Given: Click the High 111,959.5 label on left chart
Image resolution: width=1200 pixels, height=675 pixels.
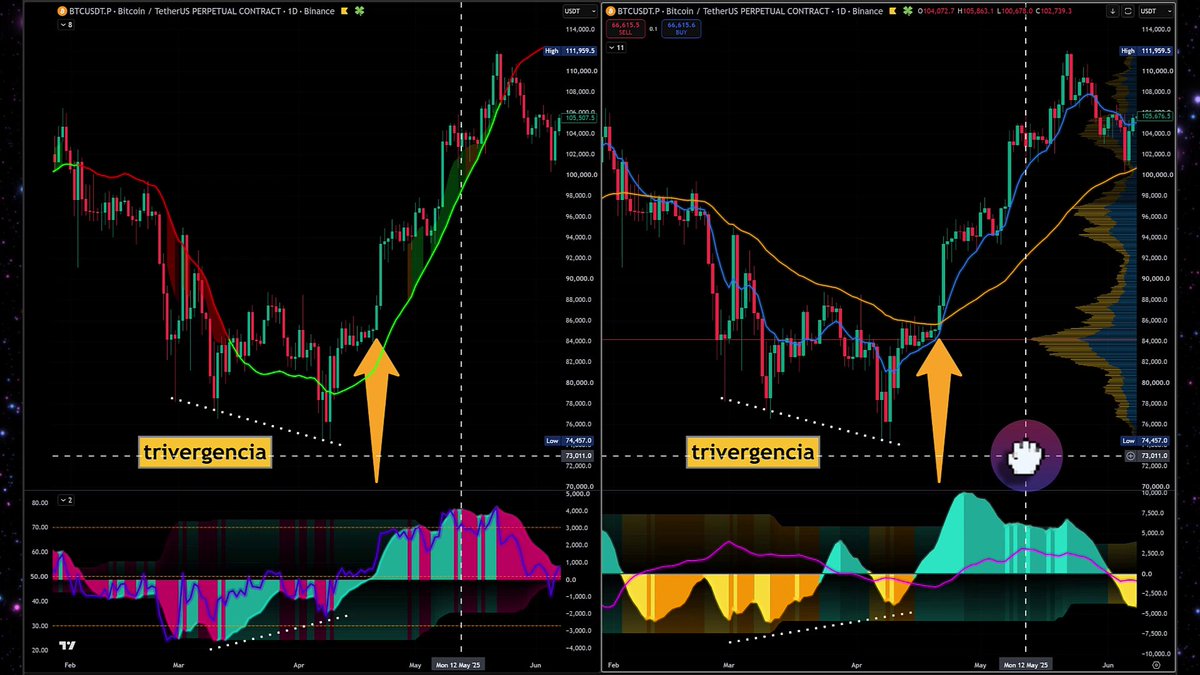Looking at the screenshot, I should (570, 51).
